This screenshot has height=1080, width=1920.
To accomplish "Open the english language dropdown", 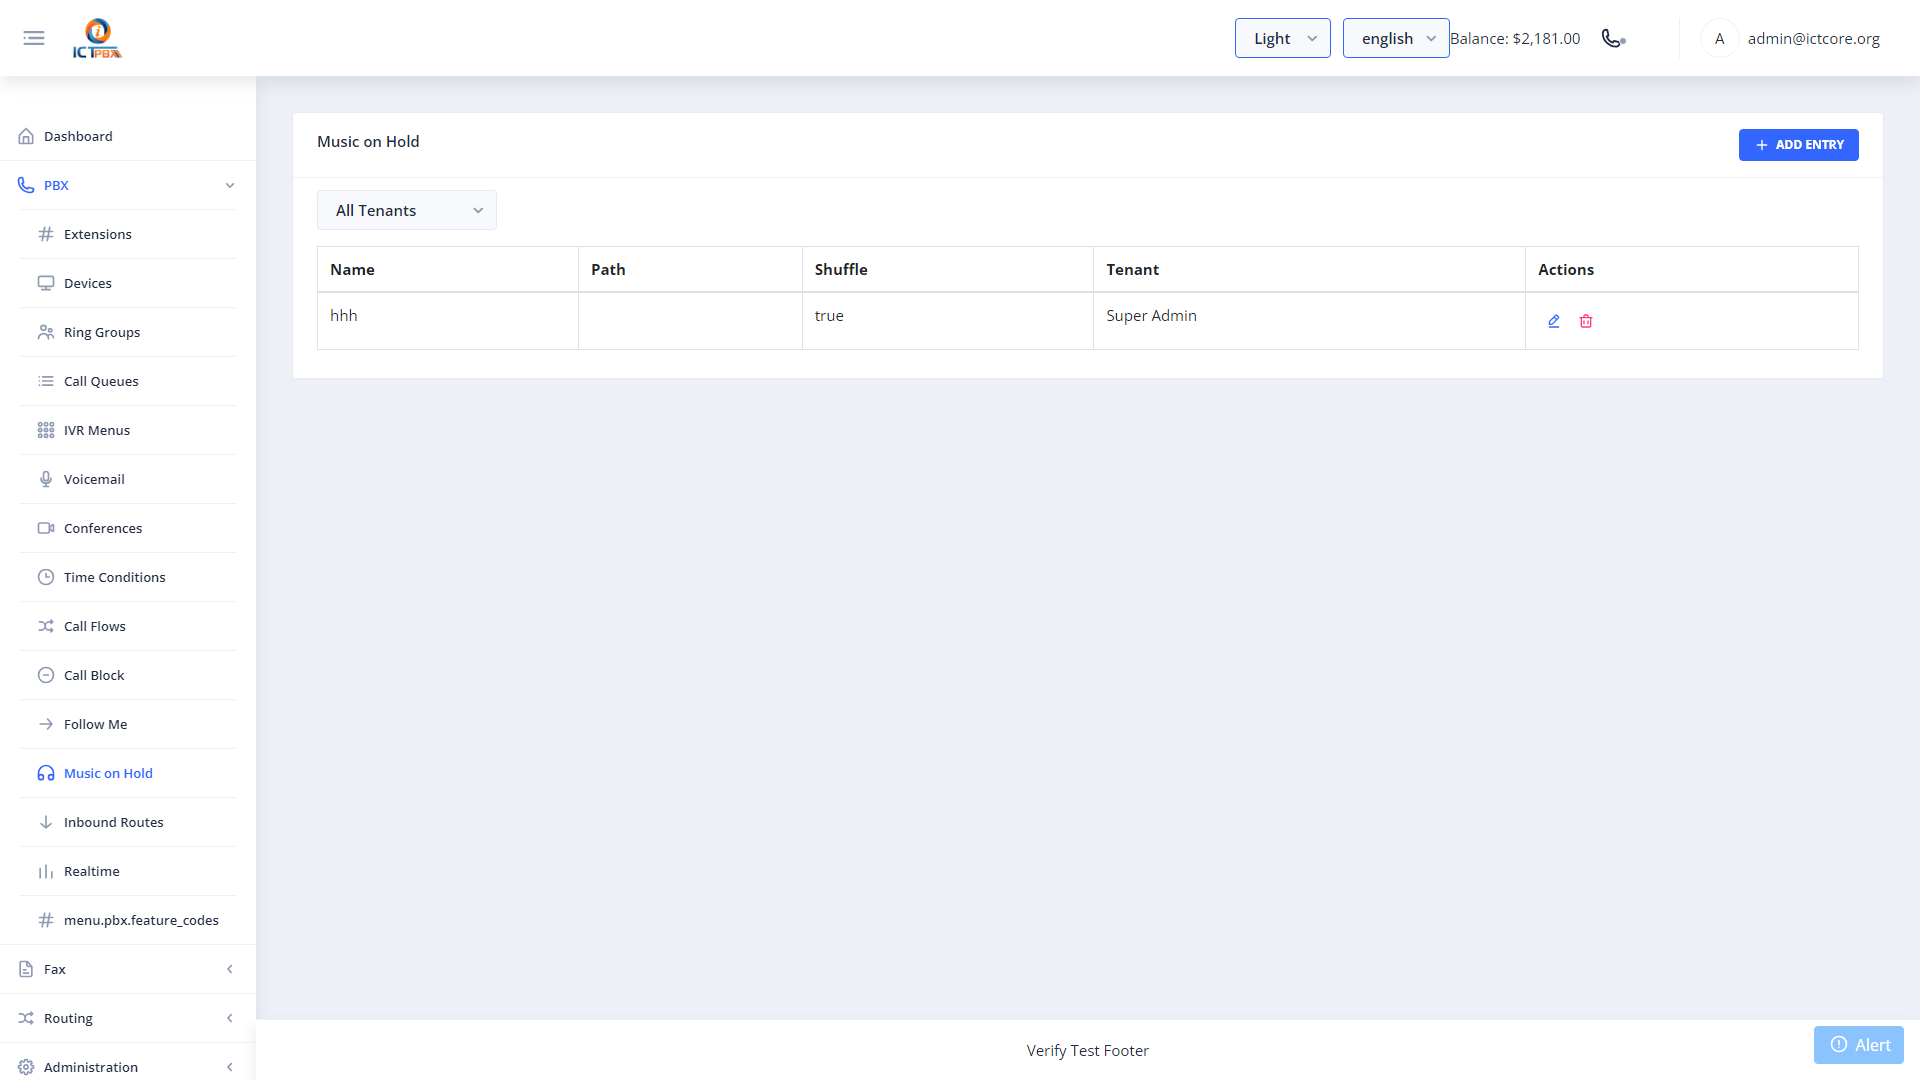I will [1395, 38].
